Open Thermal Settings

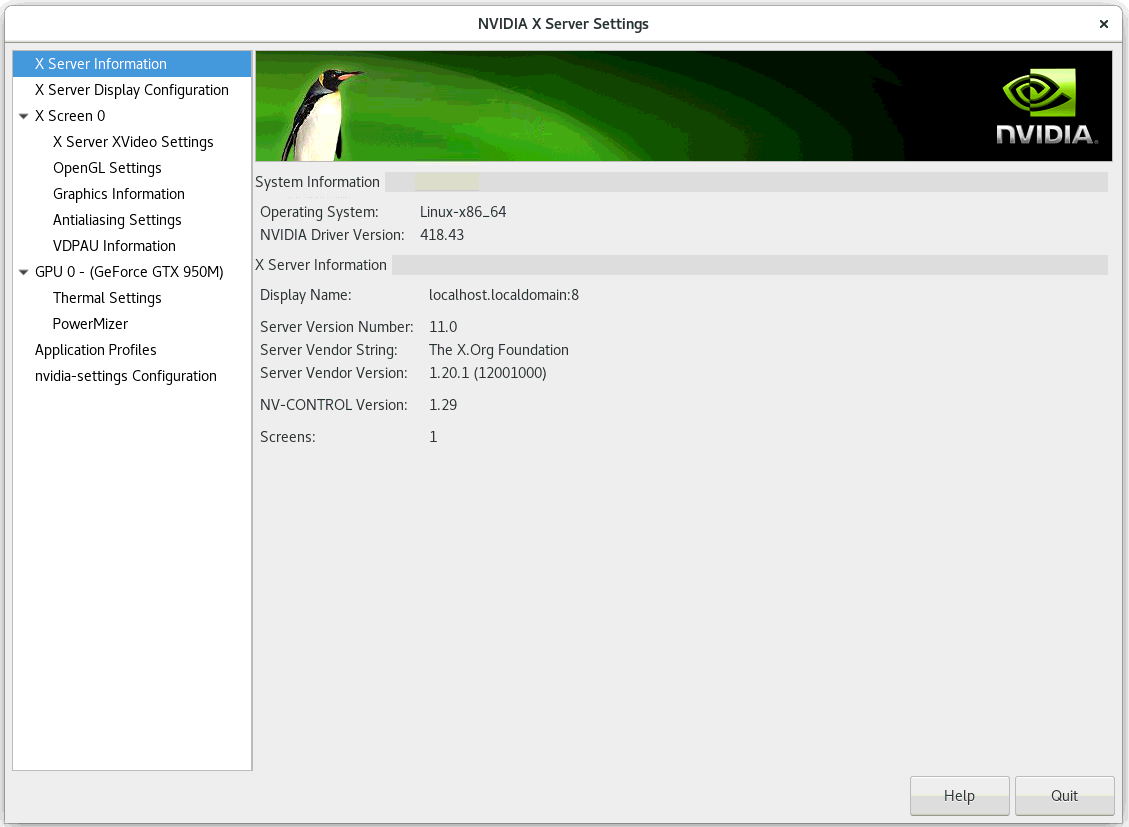point(107,298)
